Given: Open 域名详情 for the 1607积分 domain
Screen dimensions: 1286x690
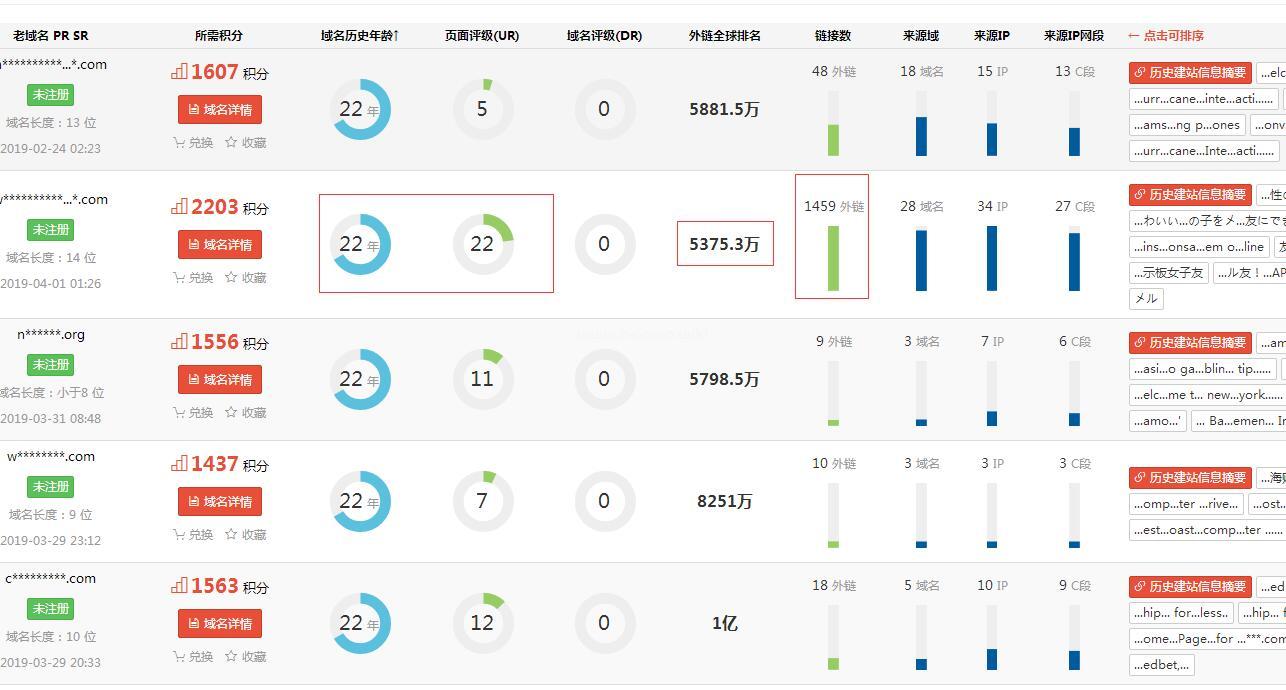Looking at the screenshot, I should 219,110.
